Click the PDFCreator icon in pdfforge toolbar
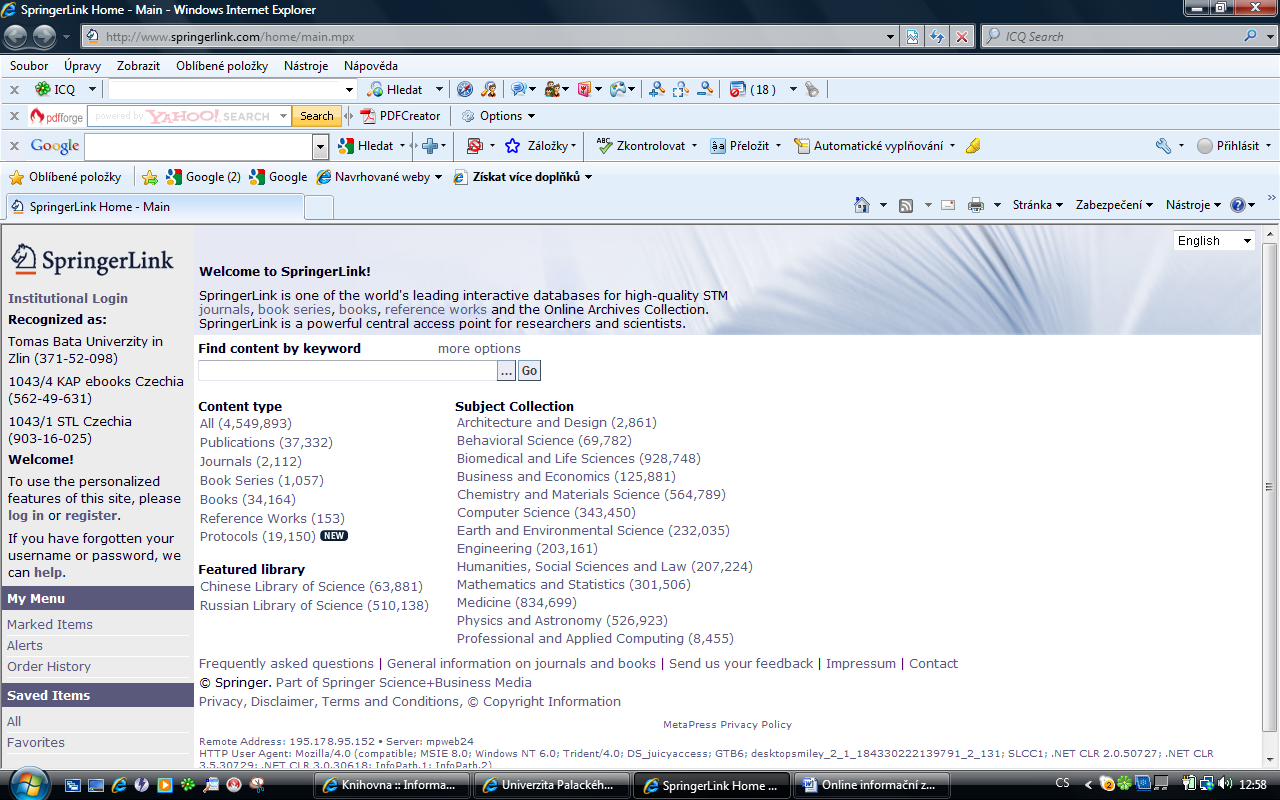Viewport: 1280px width, 800px height. point(368,116)
